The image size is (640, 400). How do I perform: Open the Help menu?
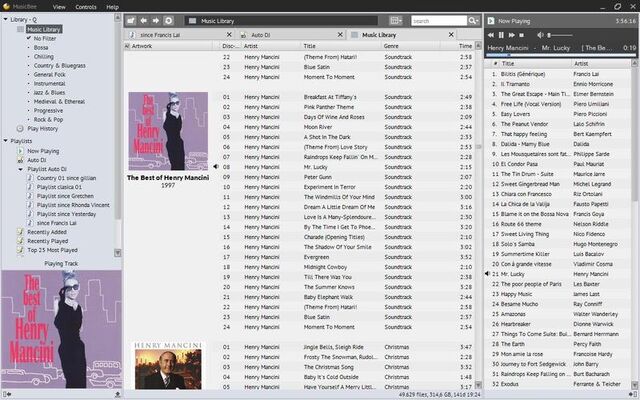112,7
